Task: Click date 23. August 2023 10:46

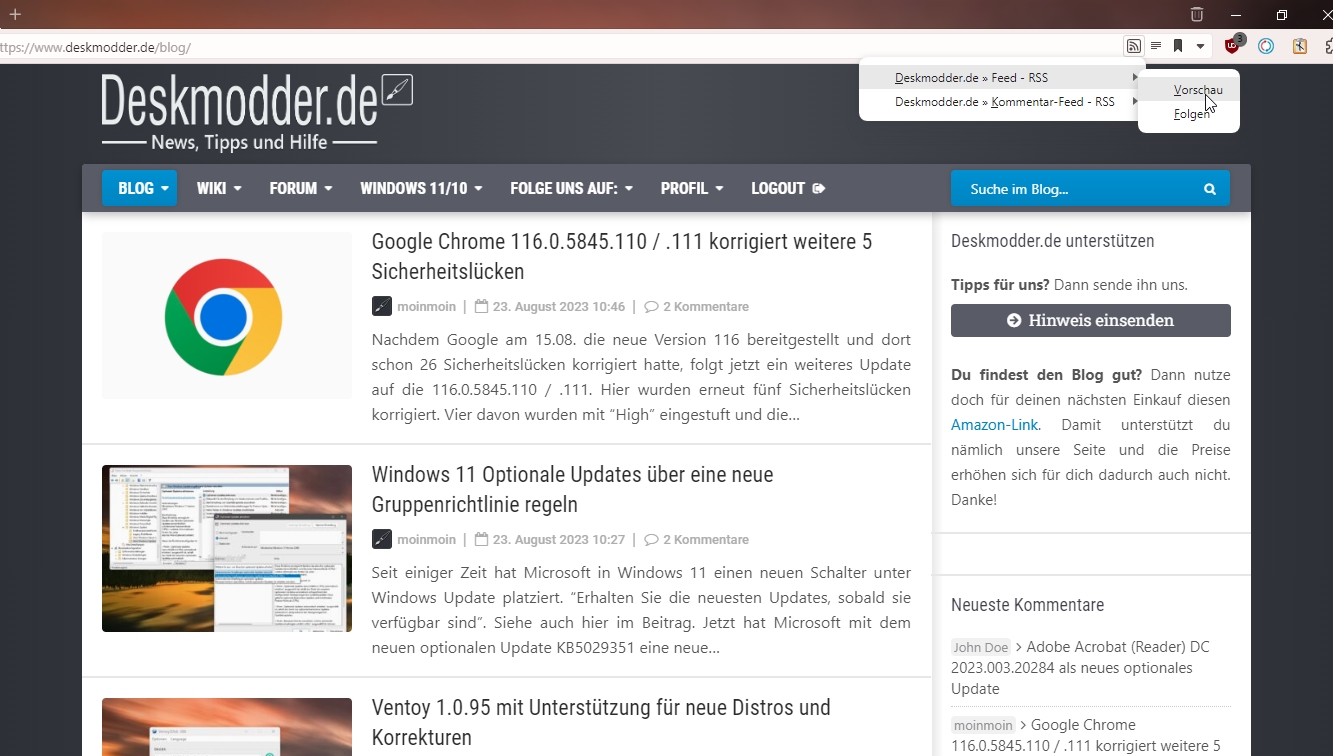Action: (559, 306)
